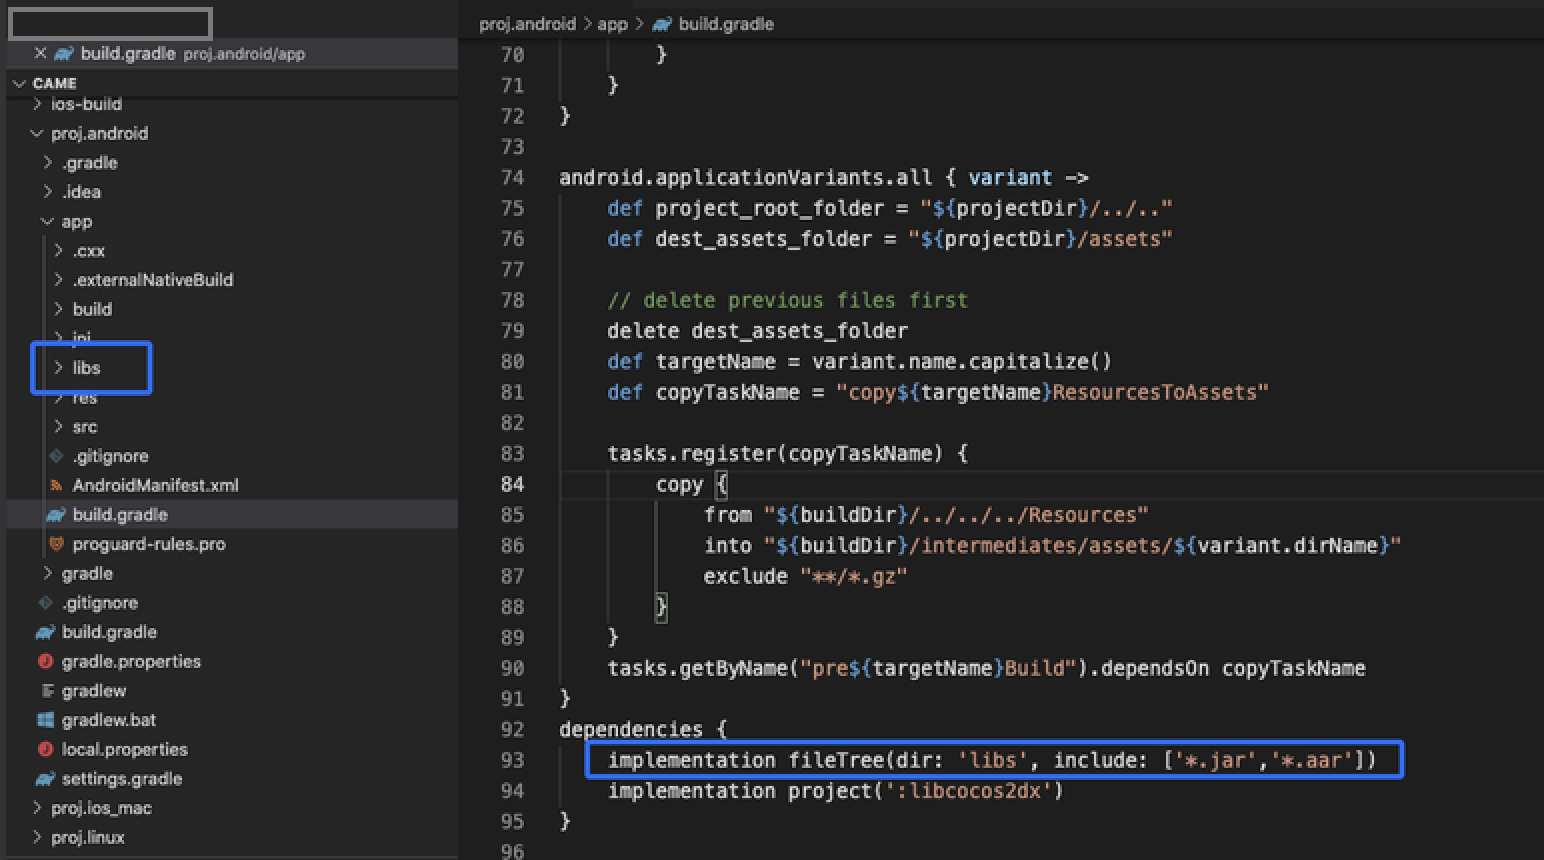Click the AndroidManifest.xml RSS-style file icon
This screenshot has height=860, width=1544.
pyautogui.click(x=56, y=486)
